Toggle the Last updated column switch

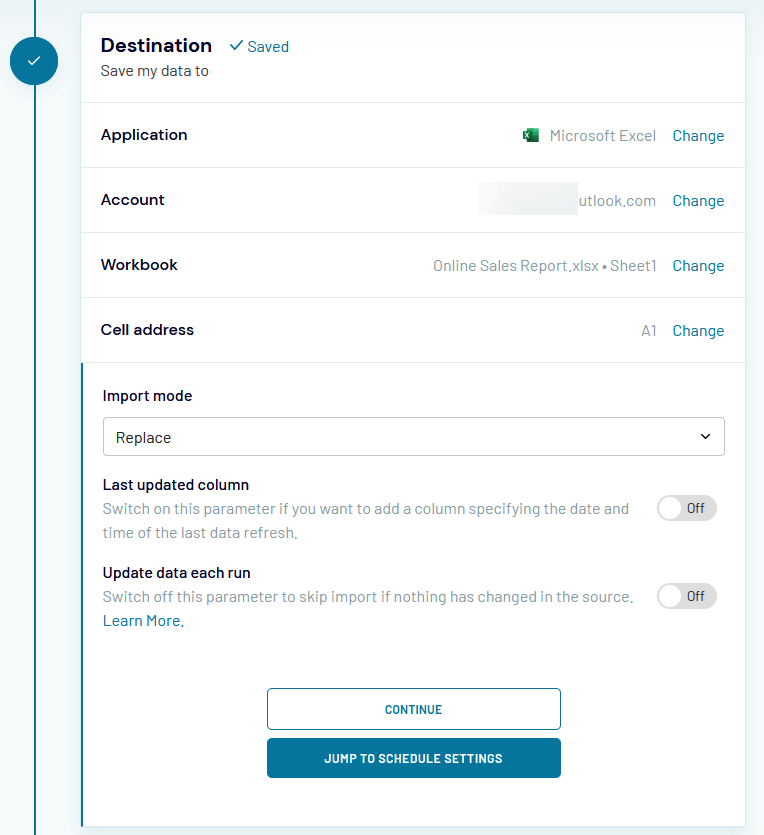tap(686, 508)
